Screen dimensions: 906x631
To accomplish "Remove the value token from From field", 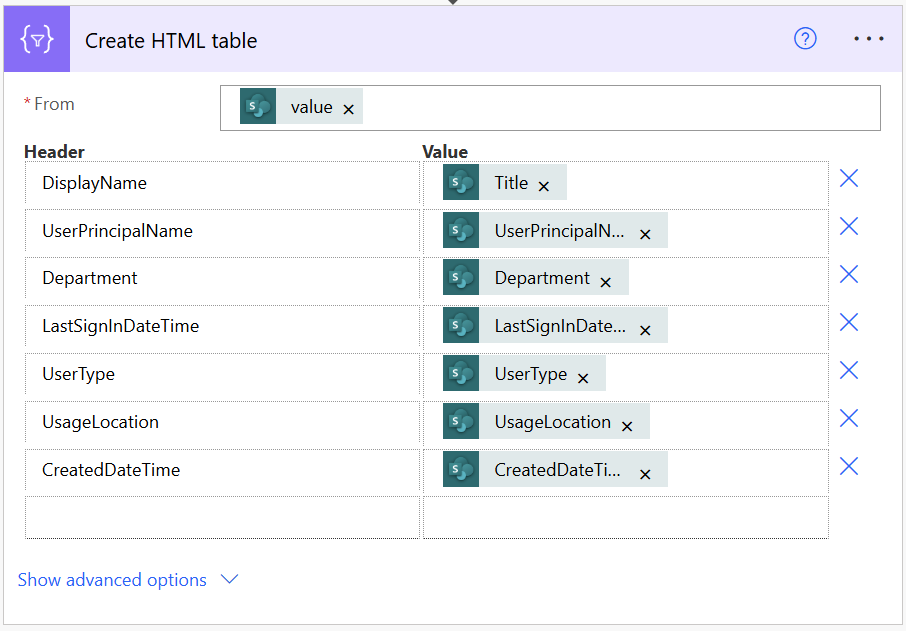I will [348, 109].
